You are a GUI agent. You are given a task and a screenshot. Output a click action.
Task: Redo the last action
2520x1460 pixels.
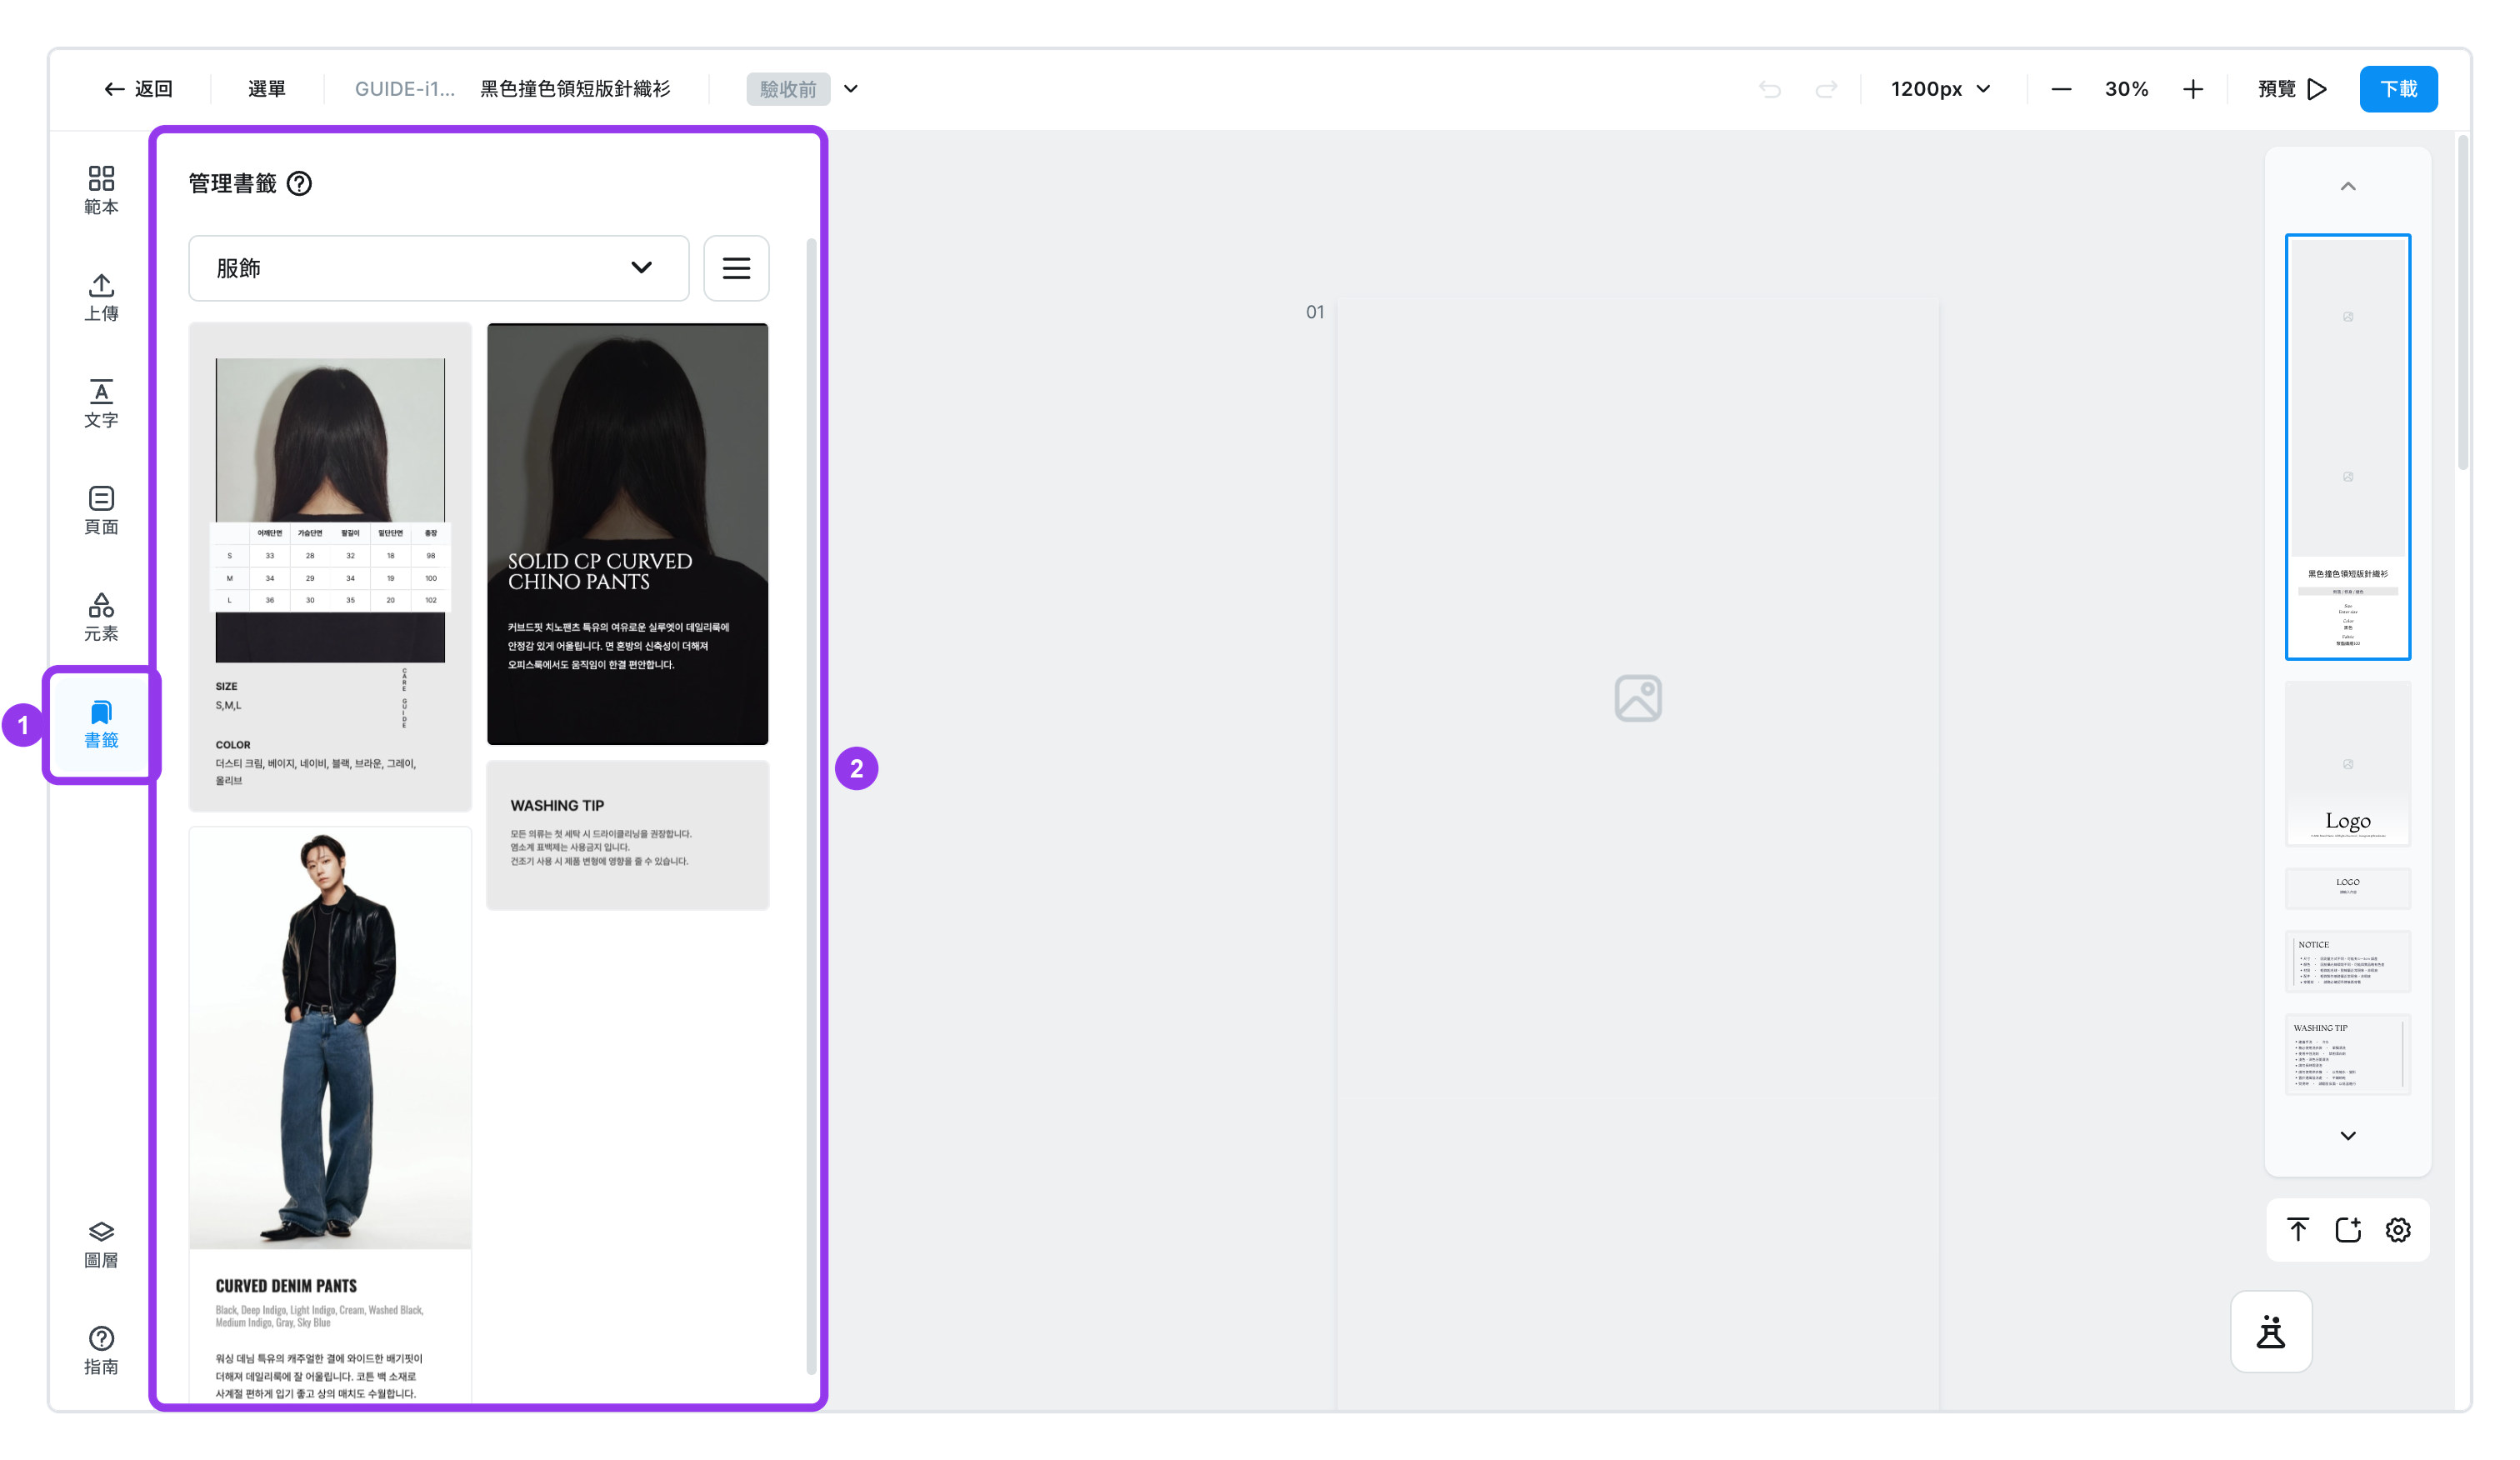pyautogui.click(x=1826, y=89)
